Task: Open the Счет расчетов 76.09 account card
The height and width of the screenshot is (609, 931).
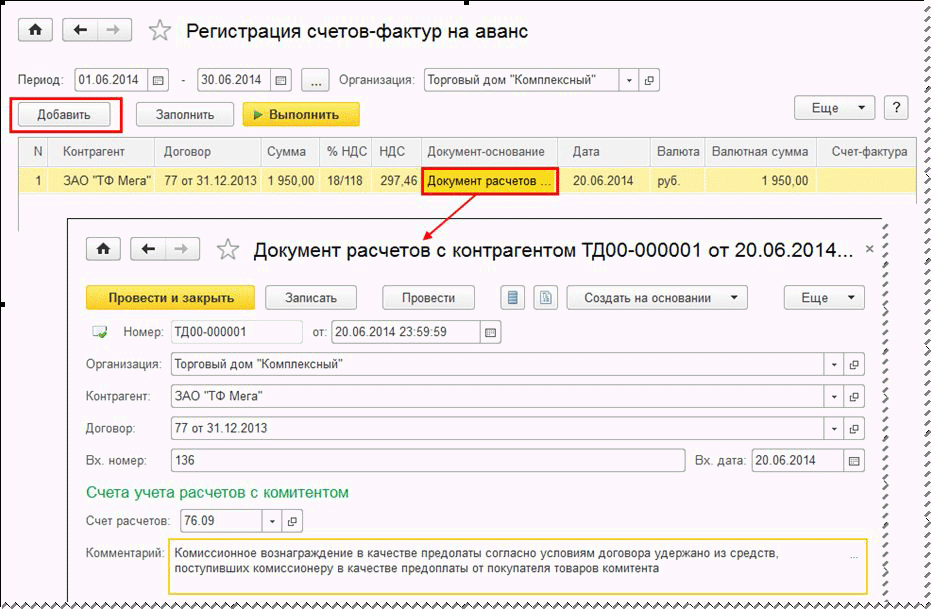Action: (x=291, y=521)
